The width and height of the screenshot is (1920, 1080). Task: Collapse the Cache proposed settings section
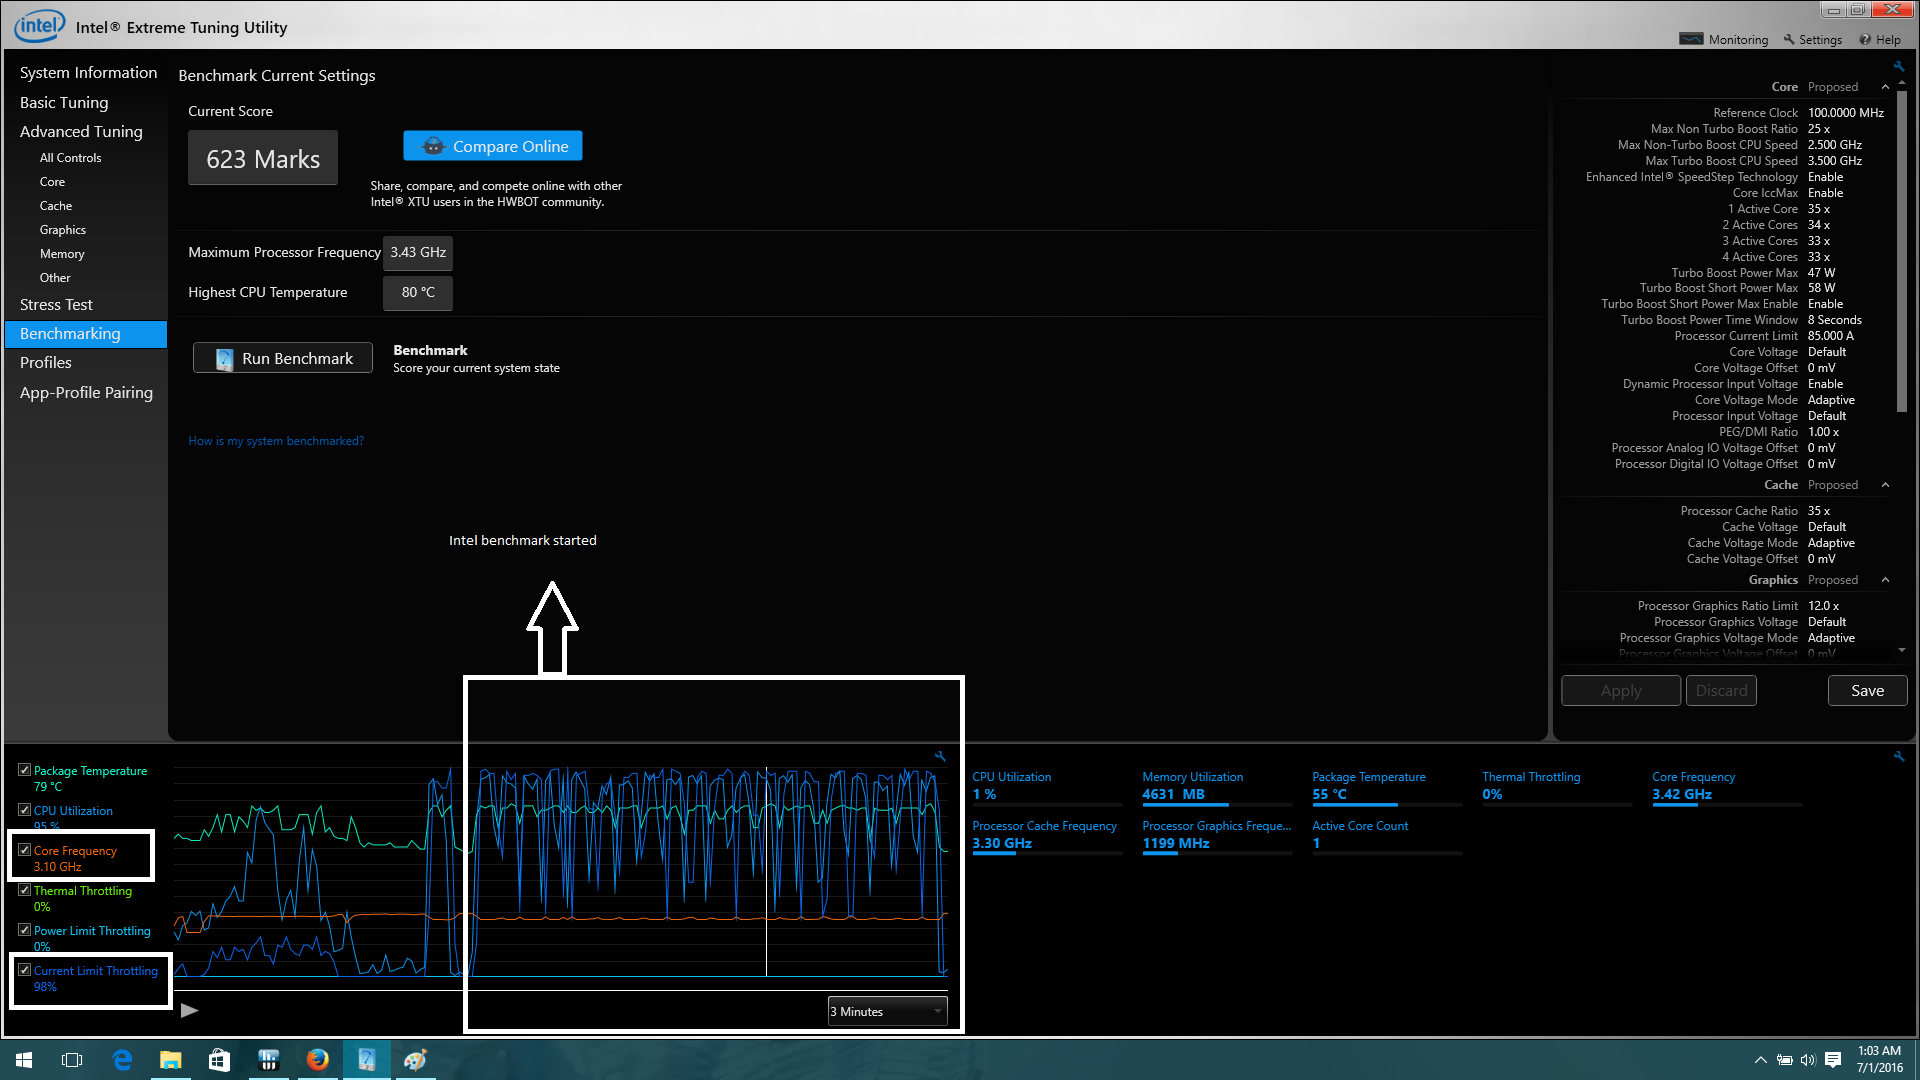click(x=1885, y=485)
